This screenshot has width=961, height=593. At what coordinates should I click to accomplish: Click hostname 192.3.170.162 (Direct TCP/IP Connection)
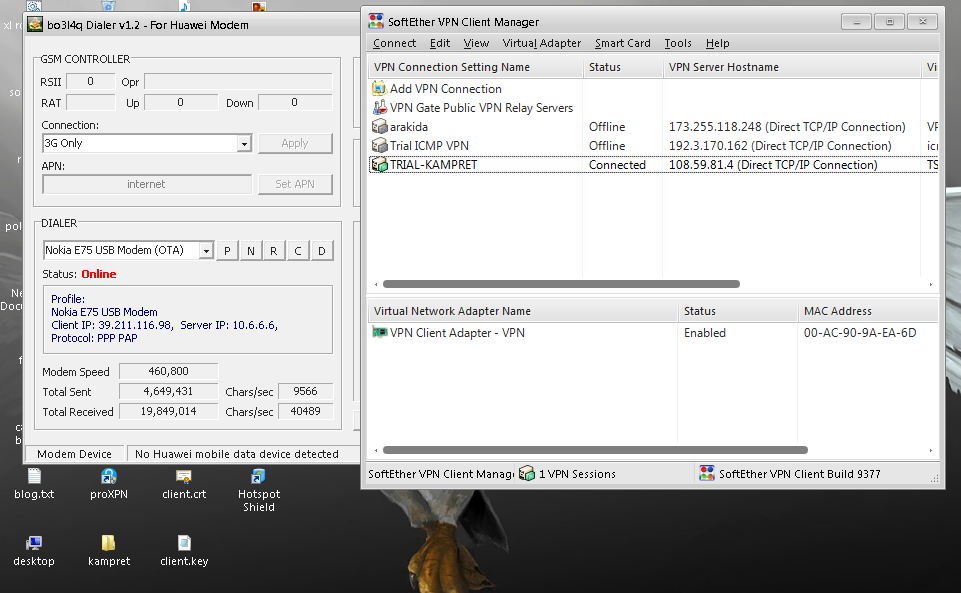780,146
